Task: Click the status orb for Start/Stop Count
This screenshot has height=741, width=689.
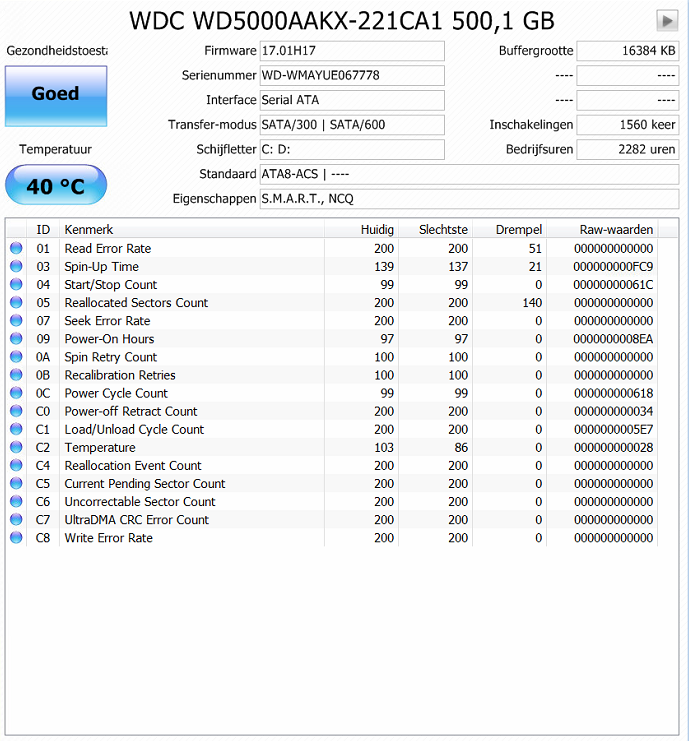Action: tap(16, 284)
